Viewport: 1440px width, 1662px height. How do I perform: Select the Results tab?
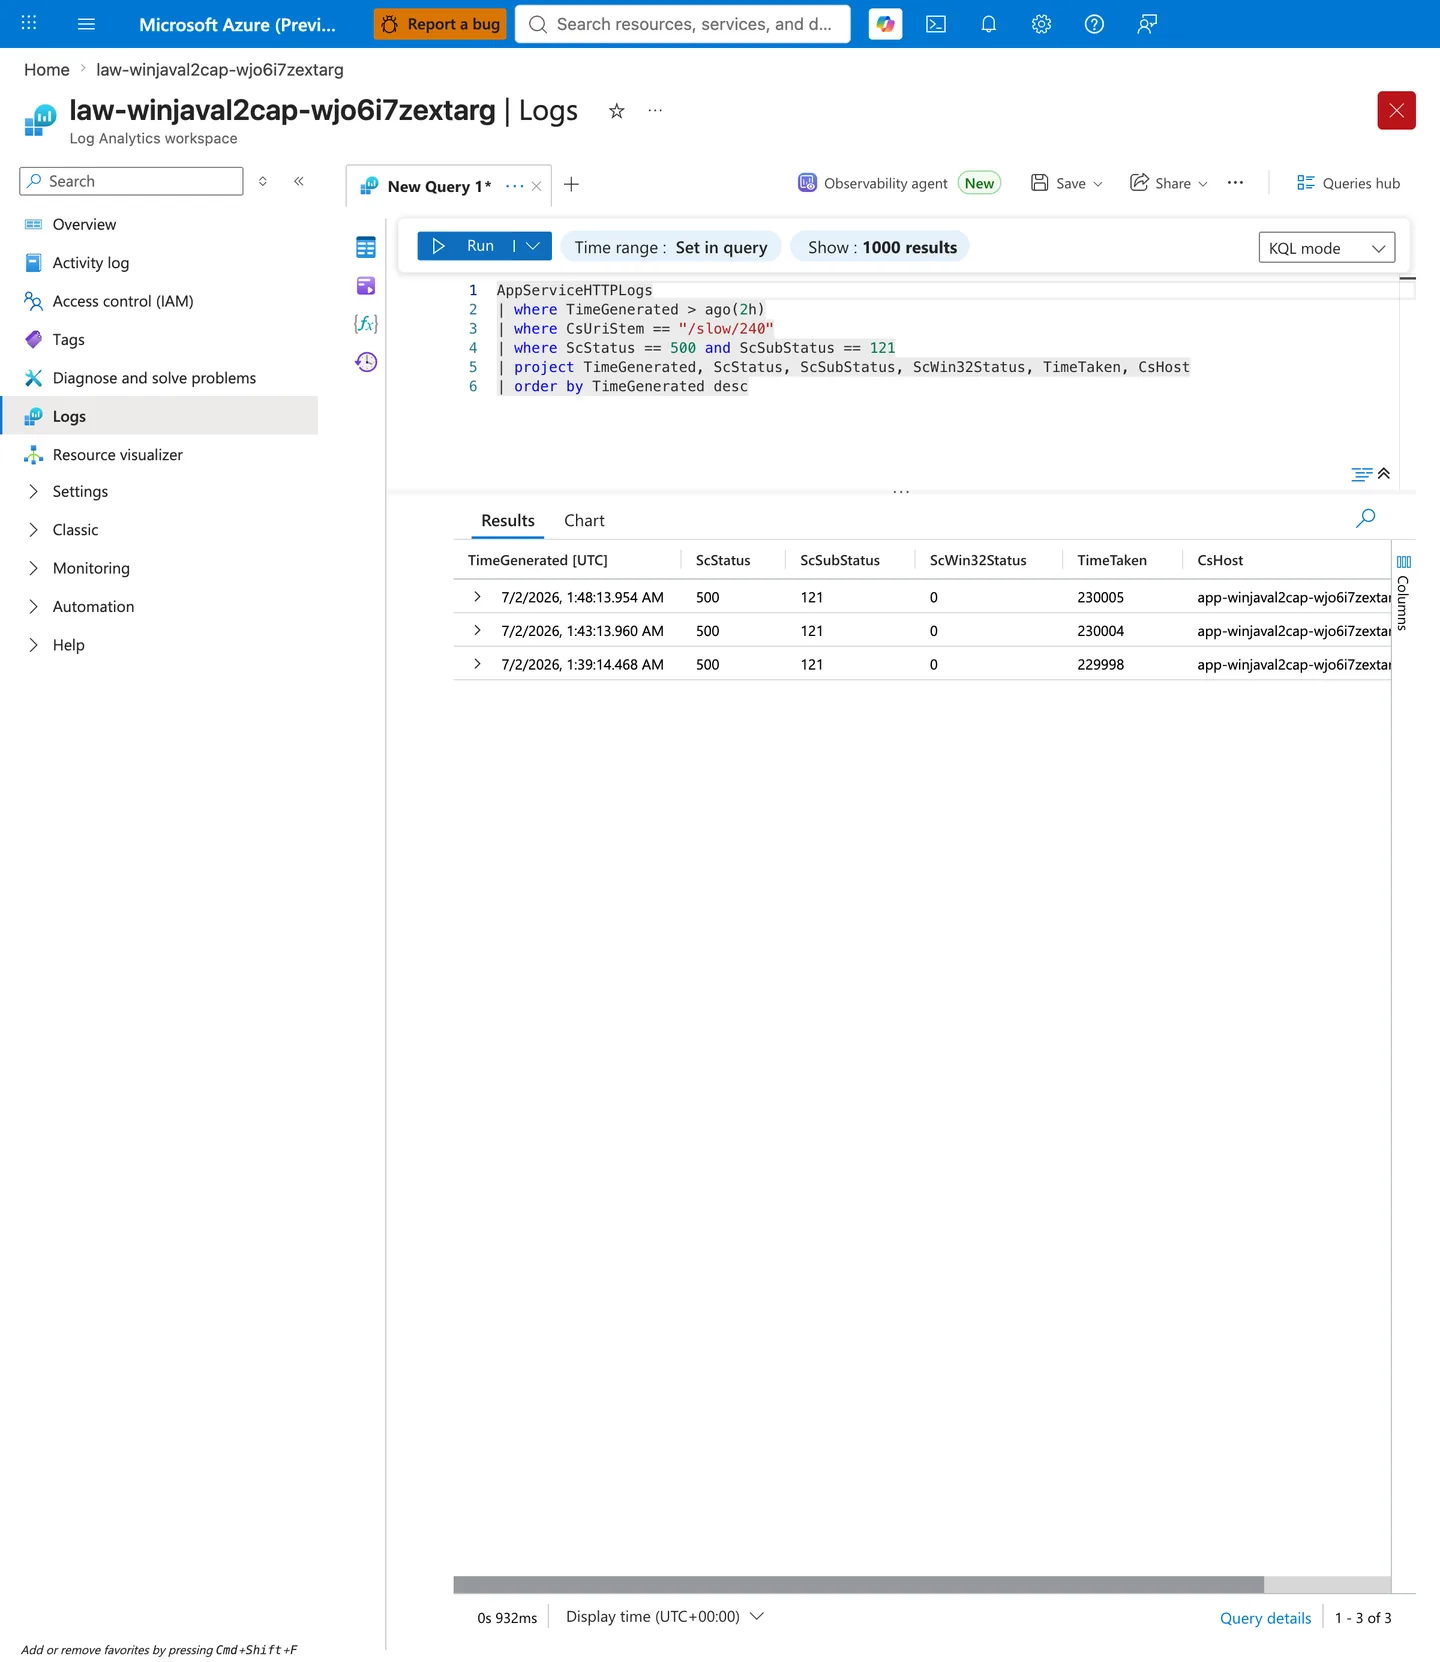point(508,520)
